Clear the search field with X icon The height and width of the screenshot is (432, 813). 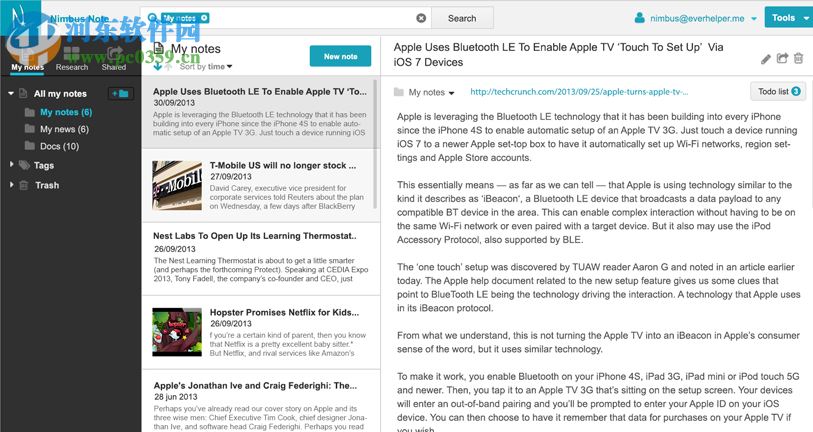coord(421,18)
